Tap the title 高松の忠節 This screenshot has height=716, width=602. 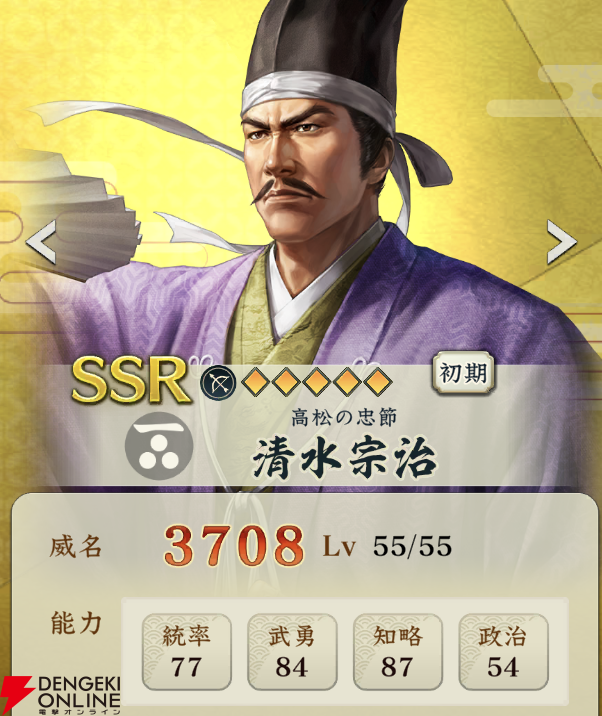(344, 417)
